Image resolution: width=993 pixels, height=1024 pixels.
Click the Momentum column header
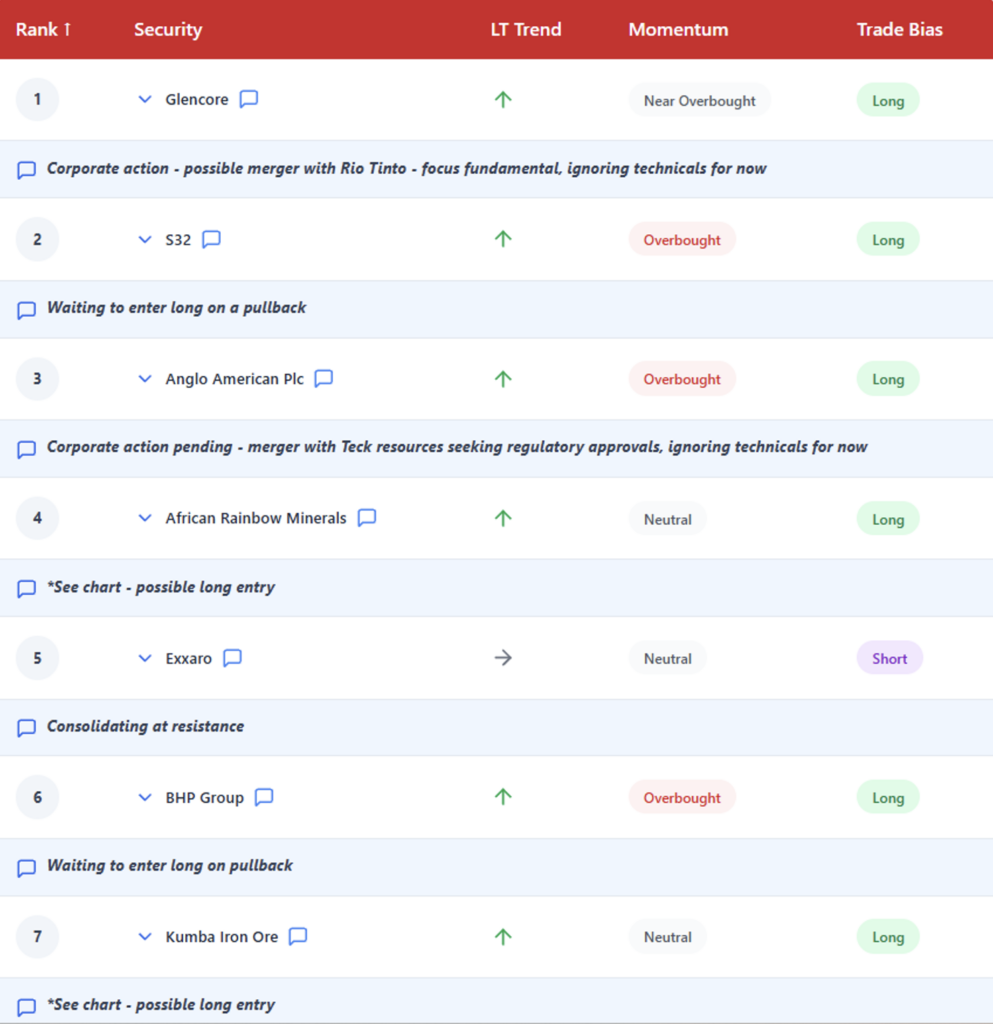(678, 29)
